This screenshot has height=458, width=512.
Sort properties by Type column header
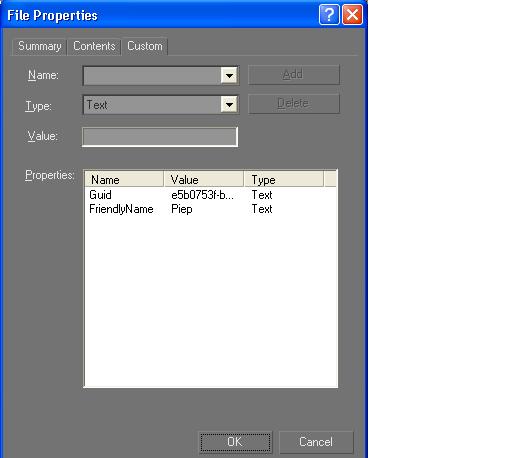click(x=284, y=179)
